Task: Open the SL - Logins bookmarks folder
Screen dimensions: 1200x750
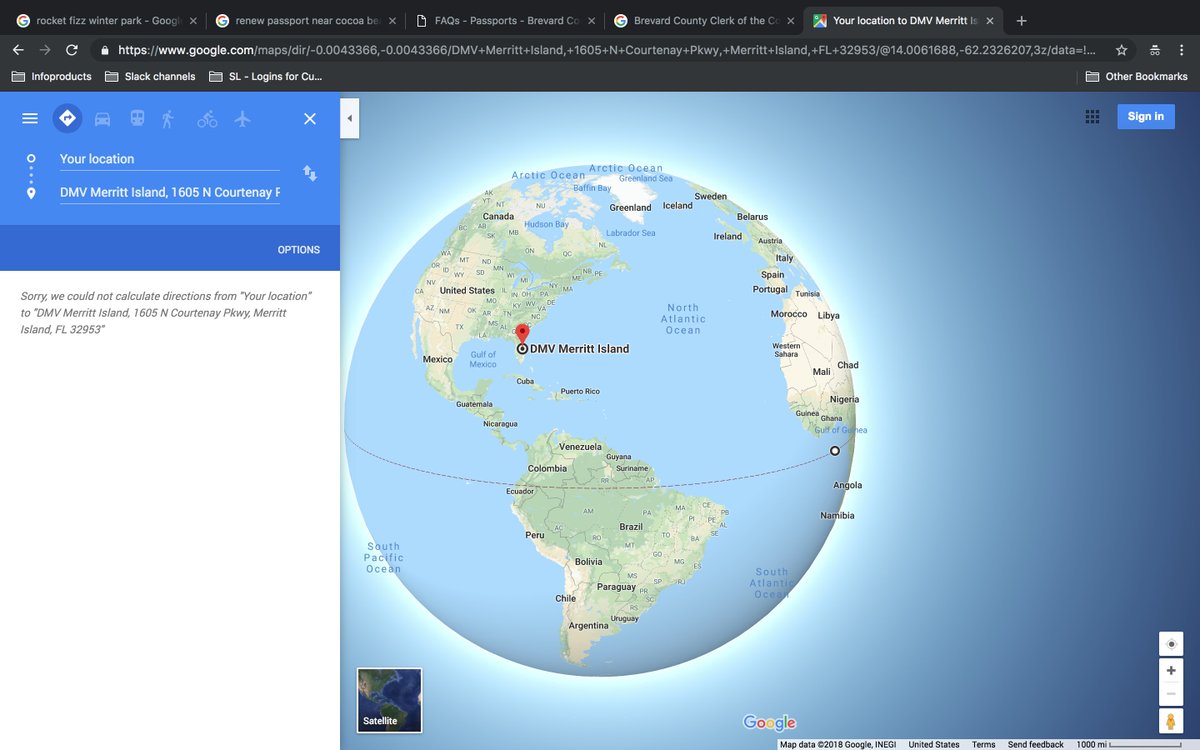Action: tap(266, 76)
